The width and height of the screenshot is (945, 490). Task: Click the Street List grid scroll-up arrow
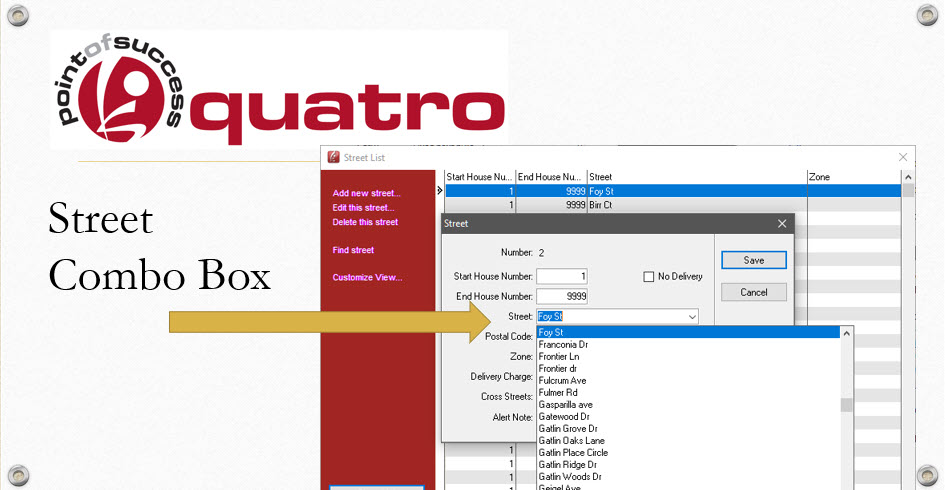tap(908, 177)
